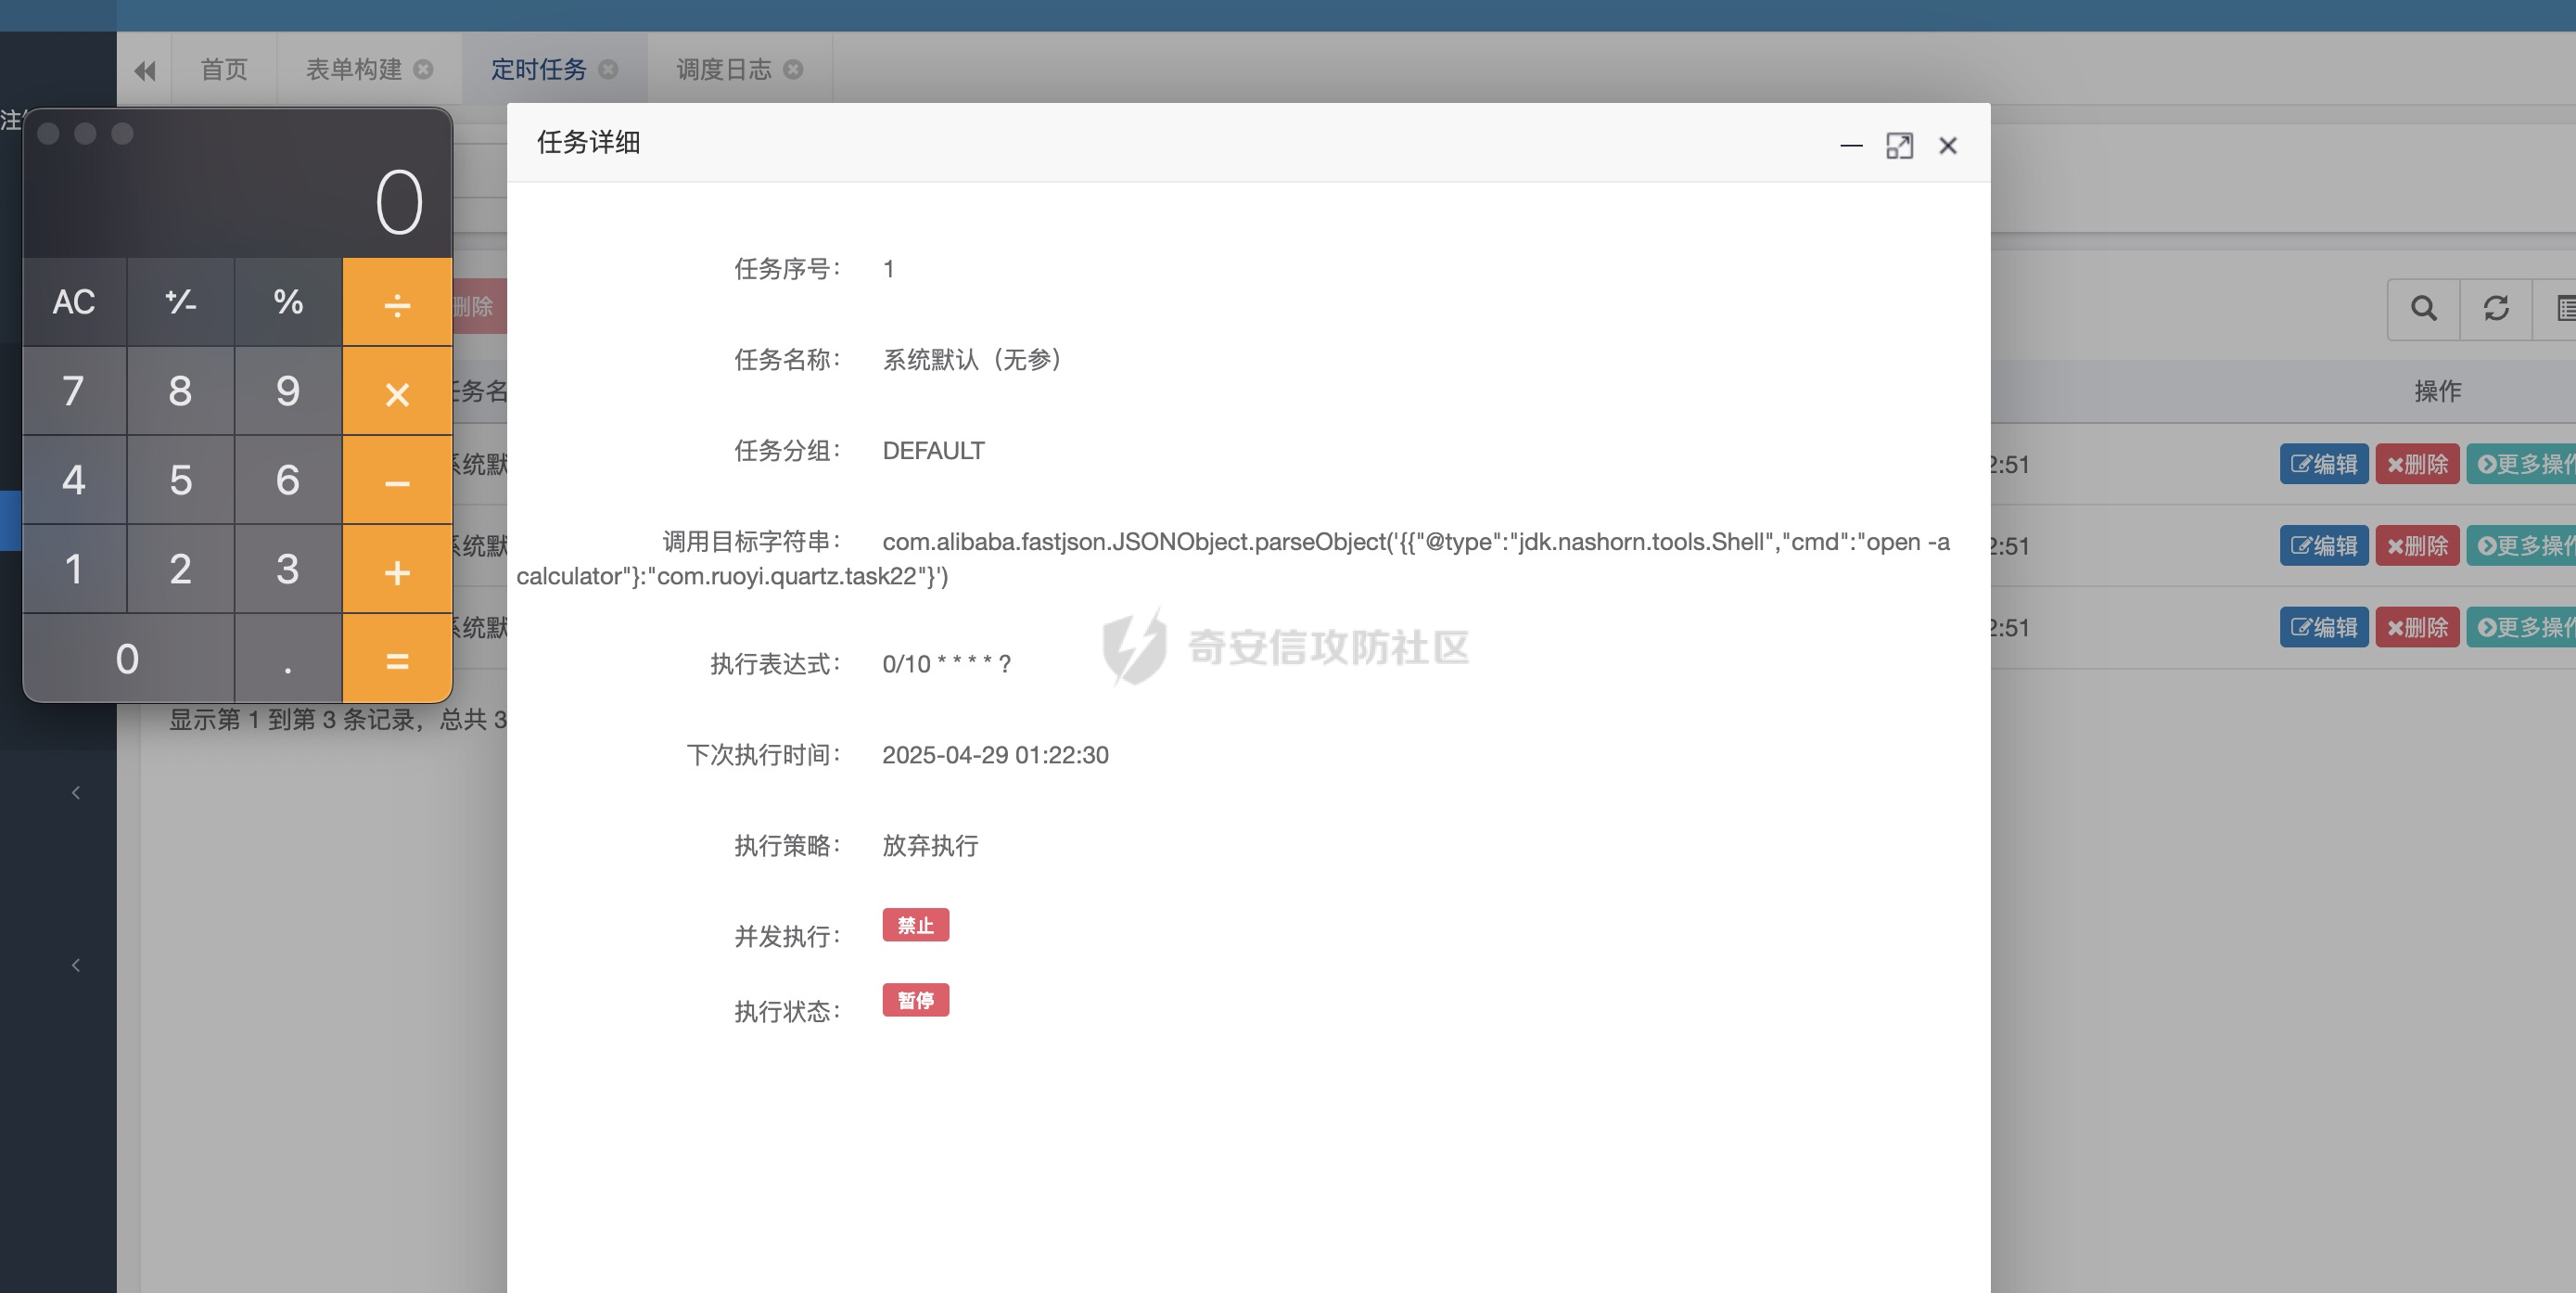Click the search icon above the task list
The width and height of the screenshot is (2576, 1293).
[2422, 308]
